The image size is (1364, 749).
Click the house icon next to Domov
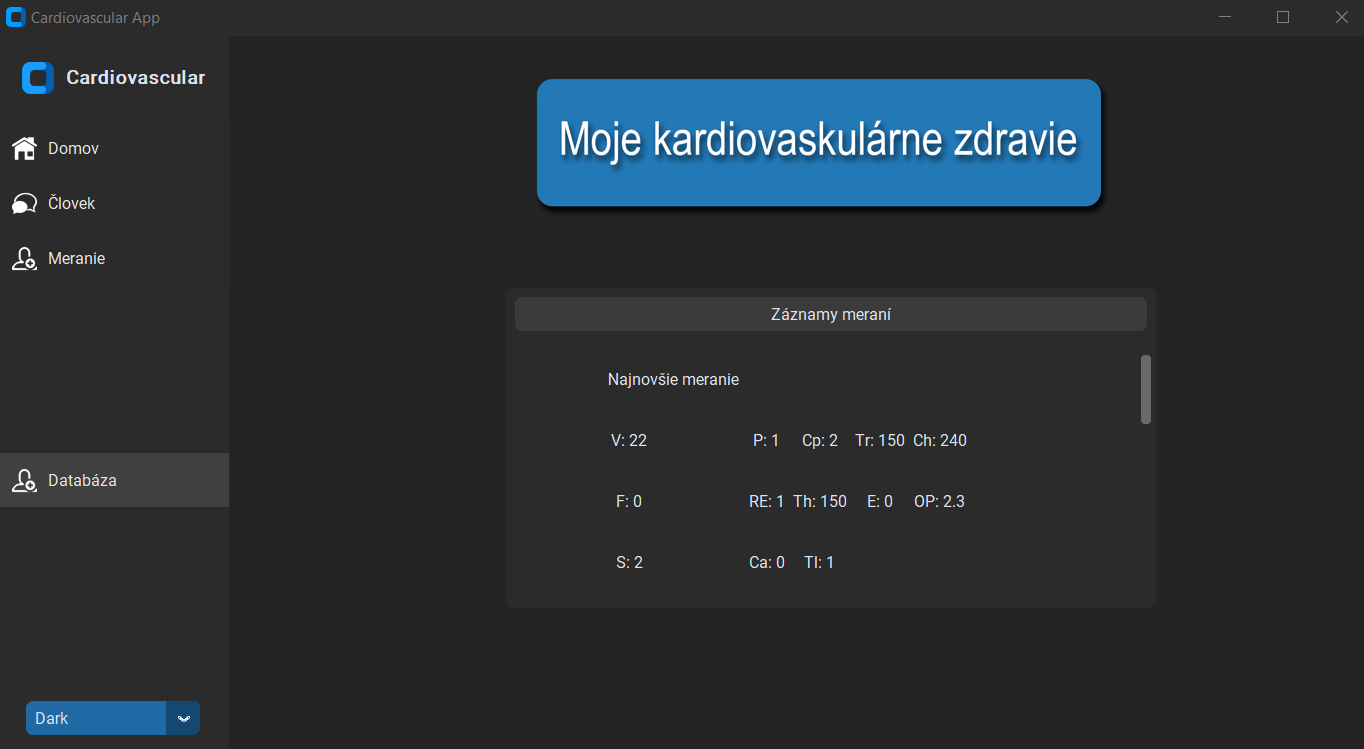[25, 148]
